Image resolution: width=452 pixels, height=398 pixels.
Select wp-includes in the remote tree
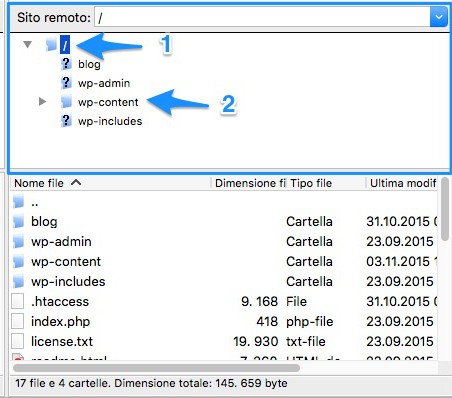110,121
